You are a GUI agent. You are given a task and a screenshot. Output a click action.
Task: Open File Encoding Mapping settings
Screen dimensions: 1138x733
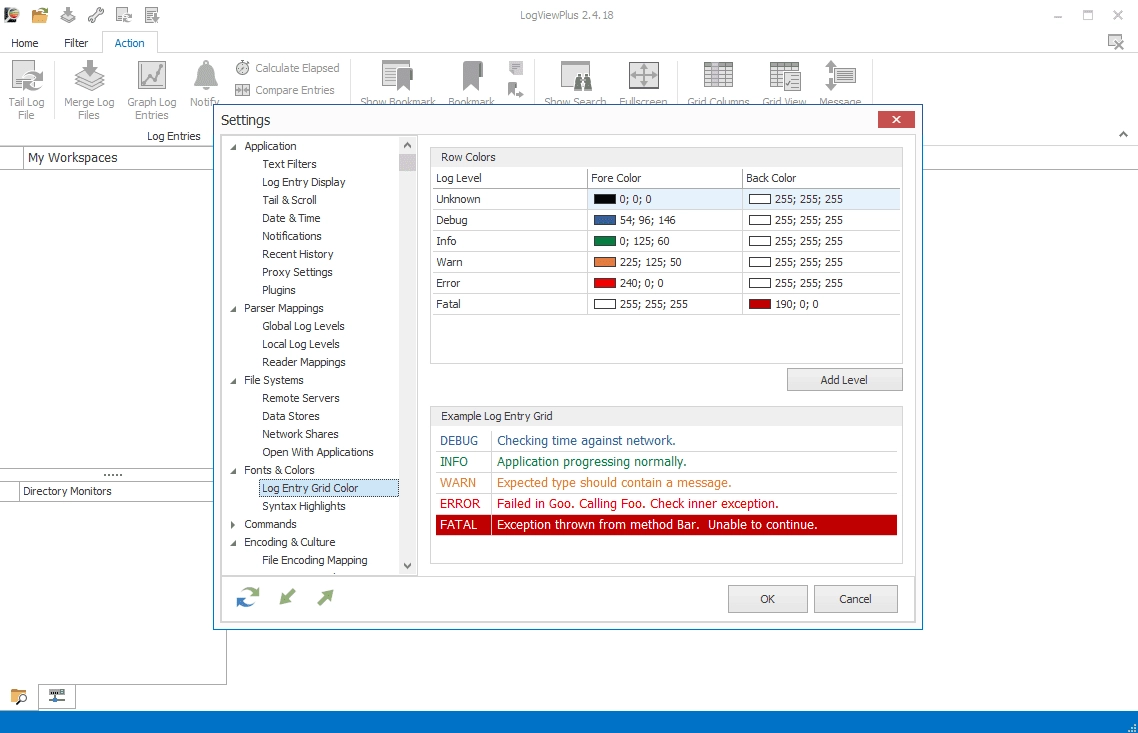tap(314, 560)
